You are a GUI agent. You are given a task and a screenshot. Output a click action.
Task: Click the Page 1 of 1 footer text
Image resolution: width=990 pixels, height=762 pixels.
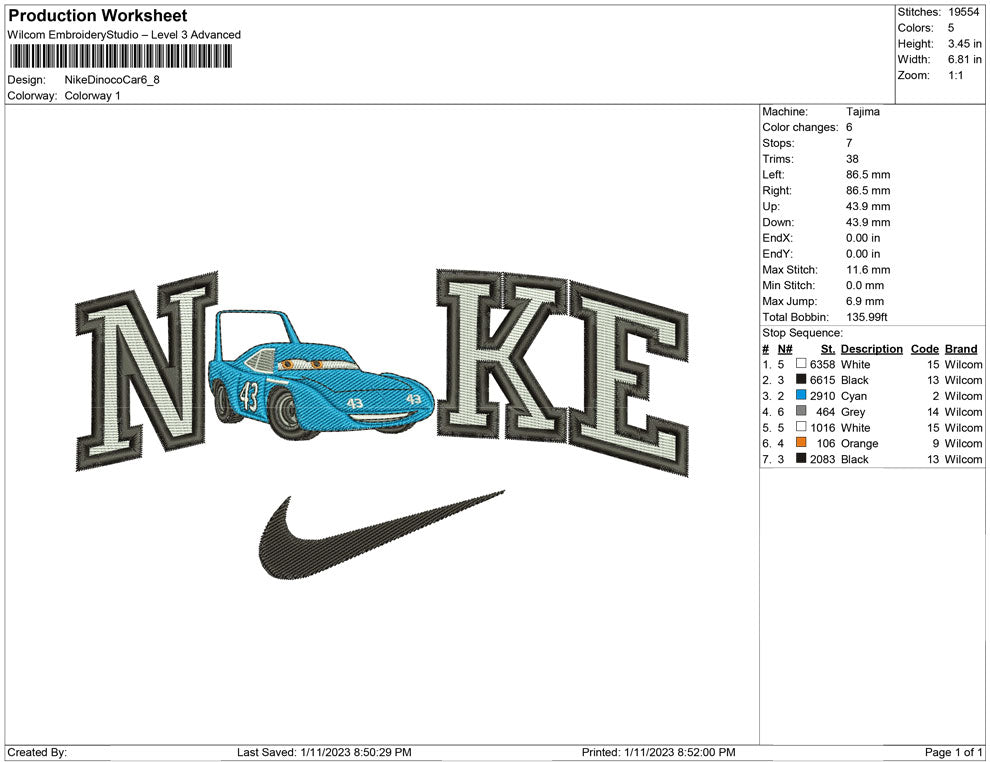point(954,752)
